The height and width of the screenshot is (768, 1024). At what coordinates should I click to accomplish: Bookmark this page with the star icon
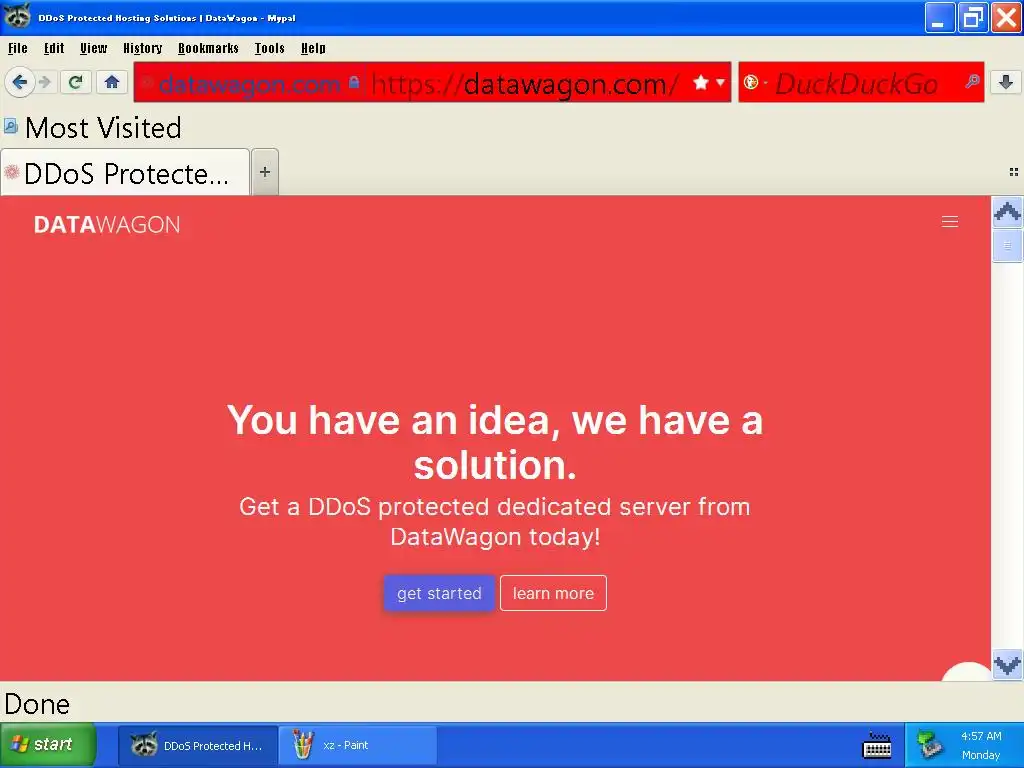[701, 82]
